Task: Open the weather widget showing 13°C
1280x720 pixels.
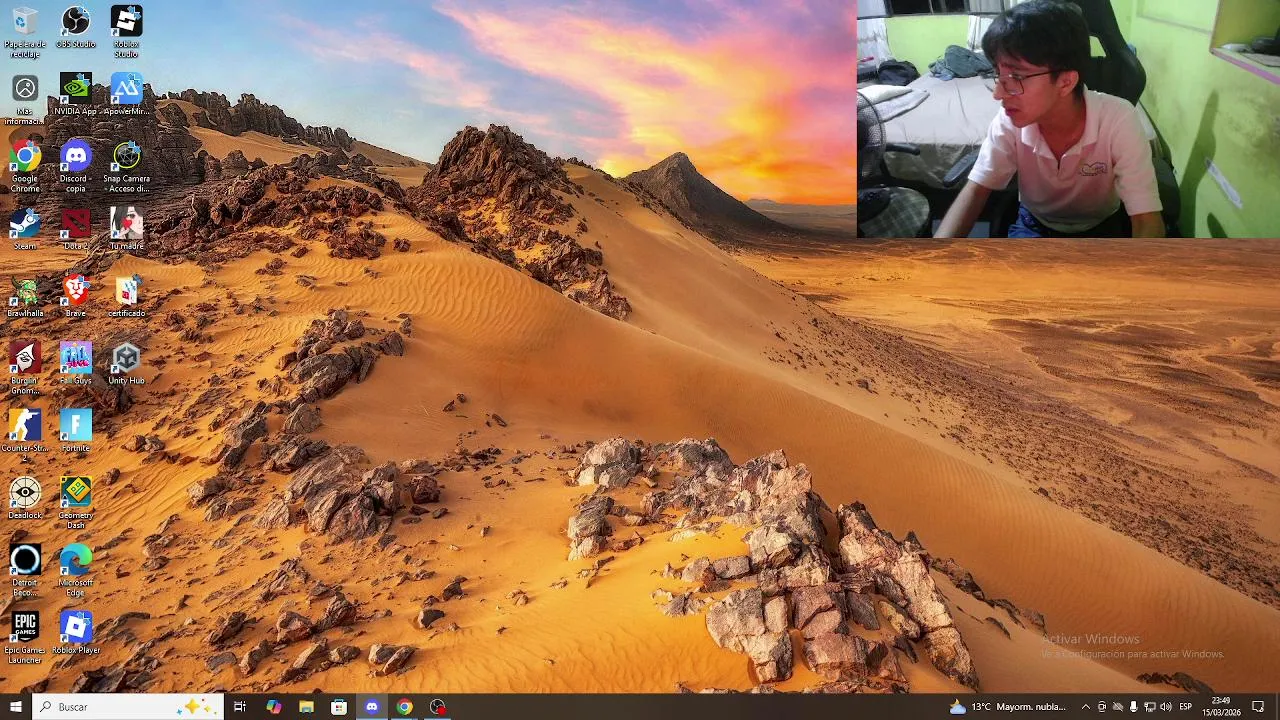Action: click(1007, 707)
